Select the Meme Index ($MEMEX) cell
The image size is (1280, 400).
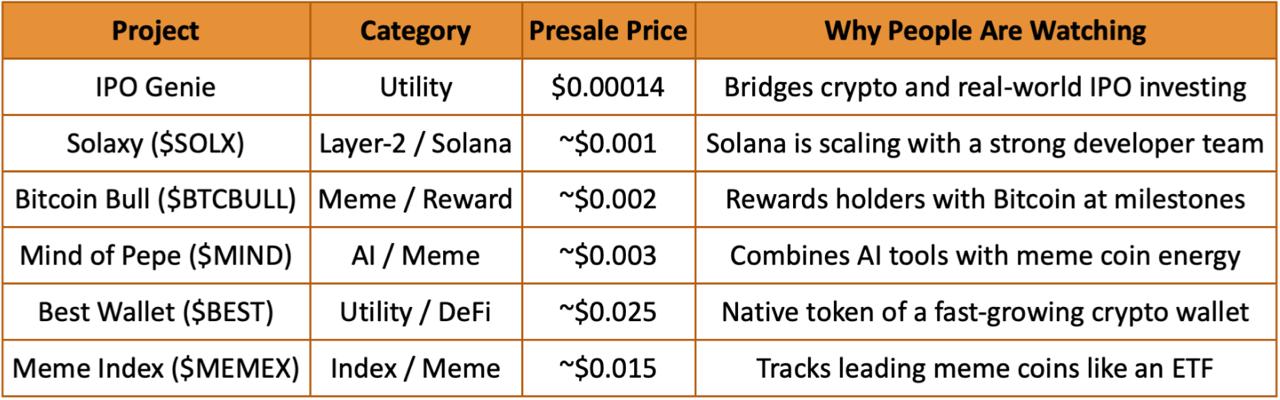click(156, 368)
